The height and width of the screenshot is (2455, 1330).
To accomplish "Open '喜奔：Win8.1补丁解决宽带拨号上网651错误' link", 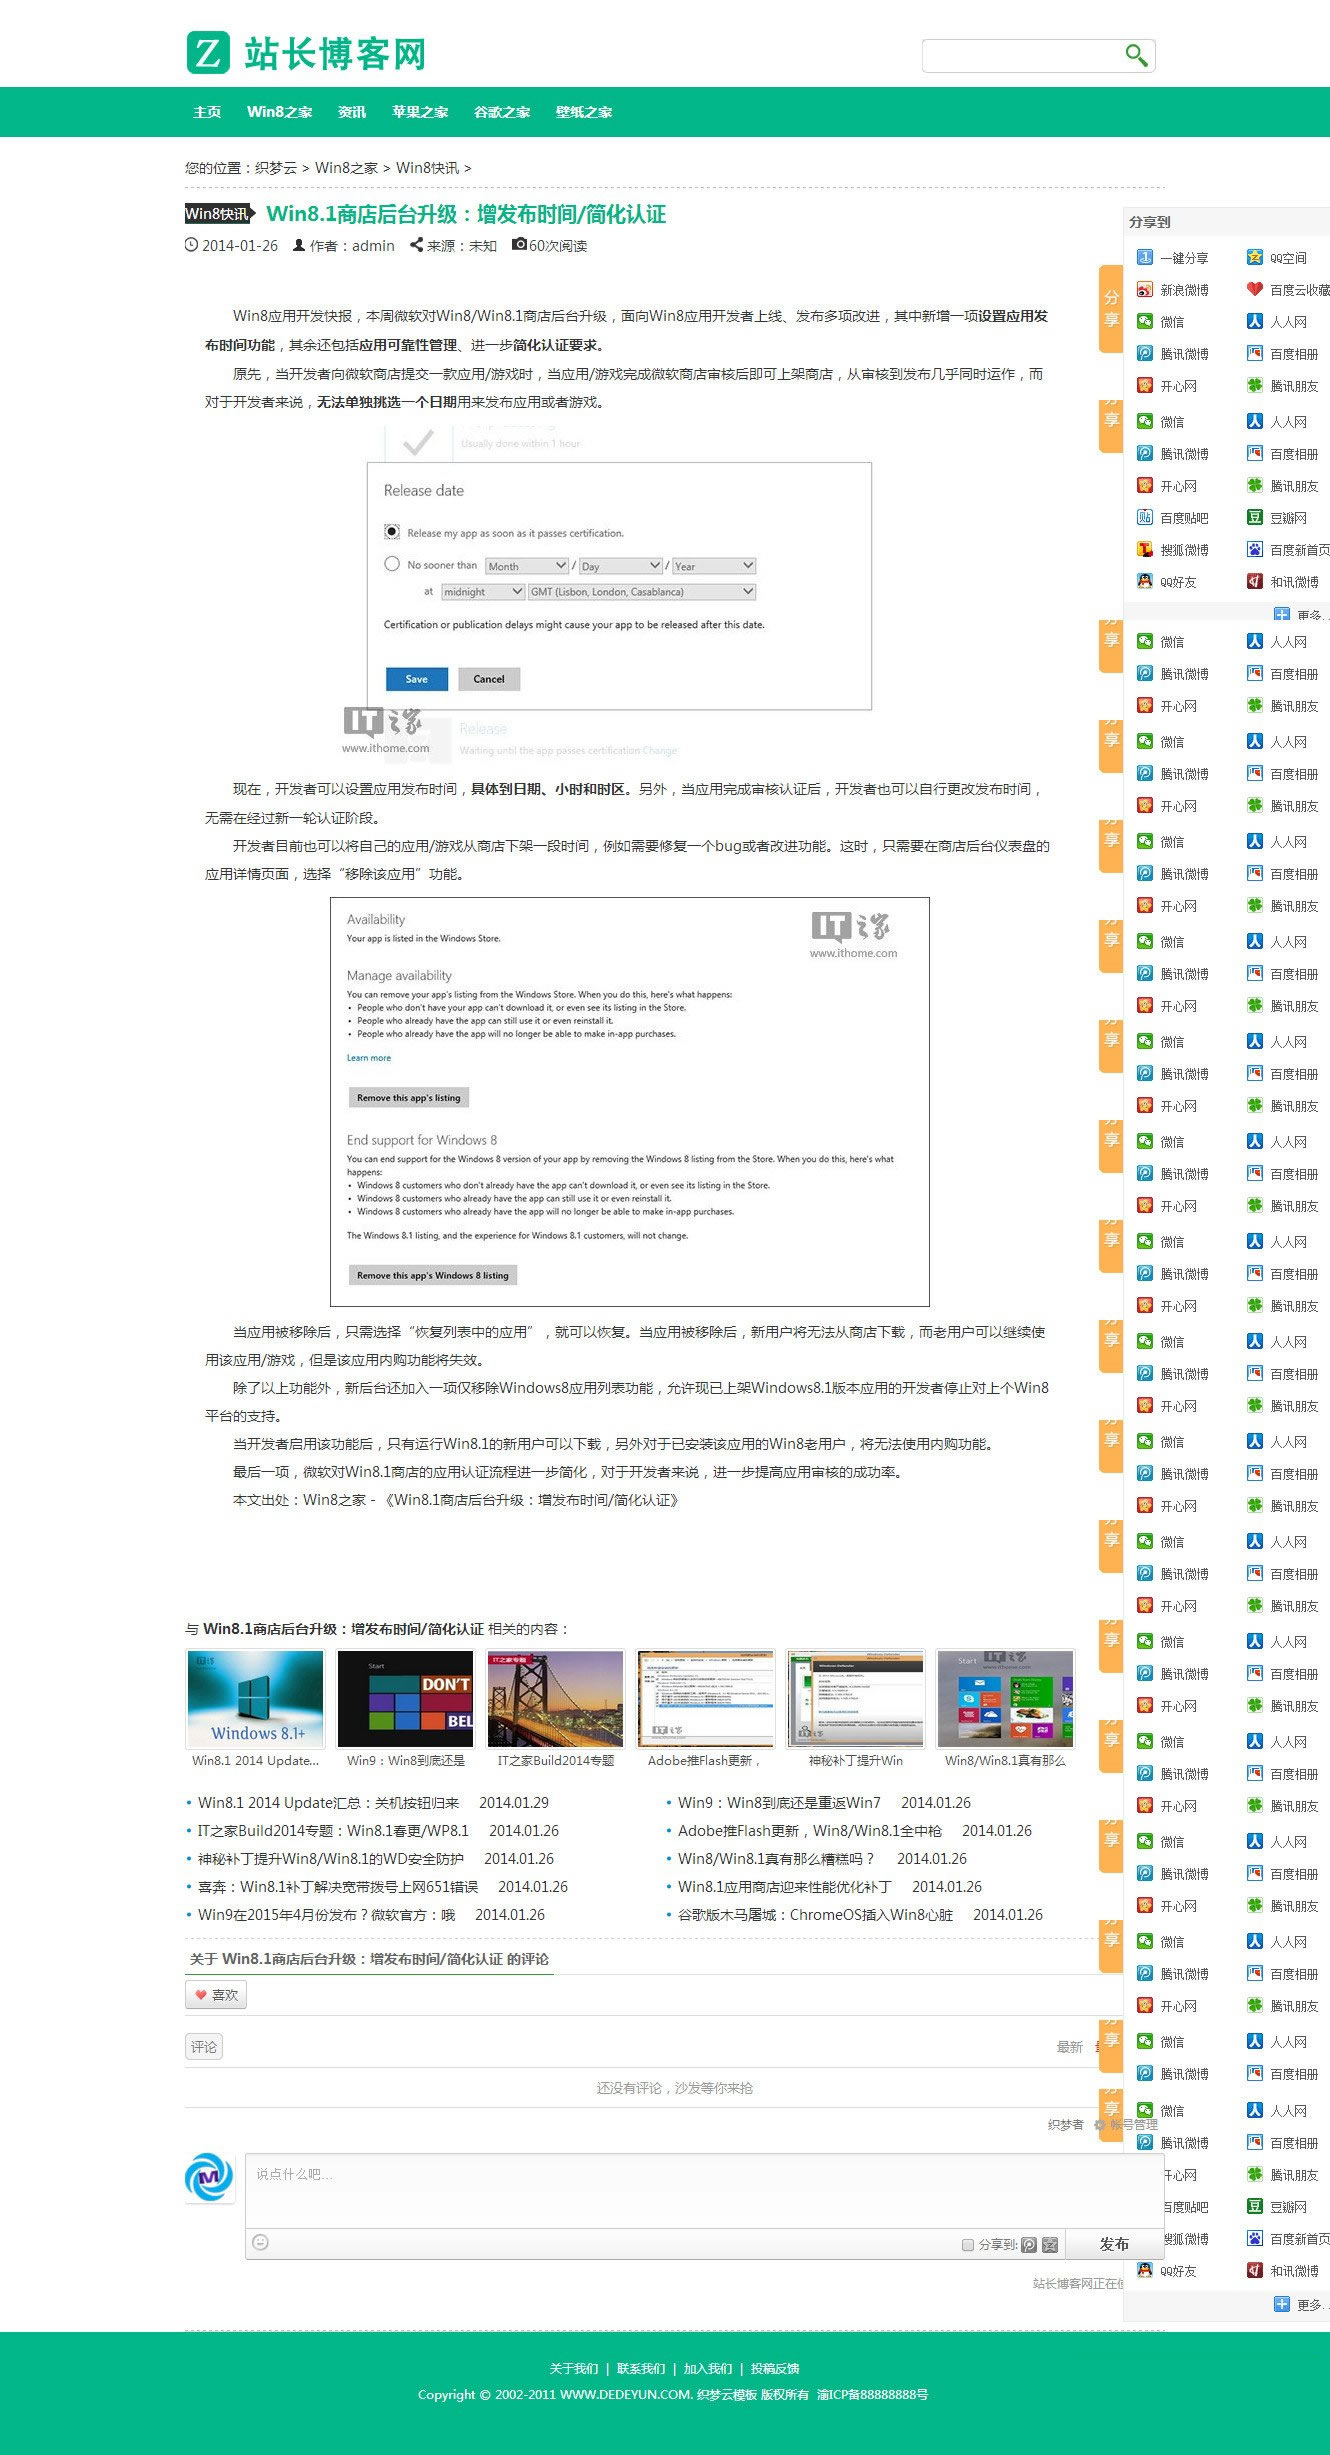I will tap(338, 1886).
